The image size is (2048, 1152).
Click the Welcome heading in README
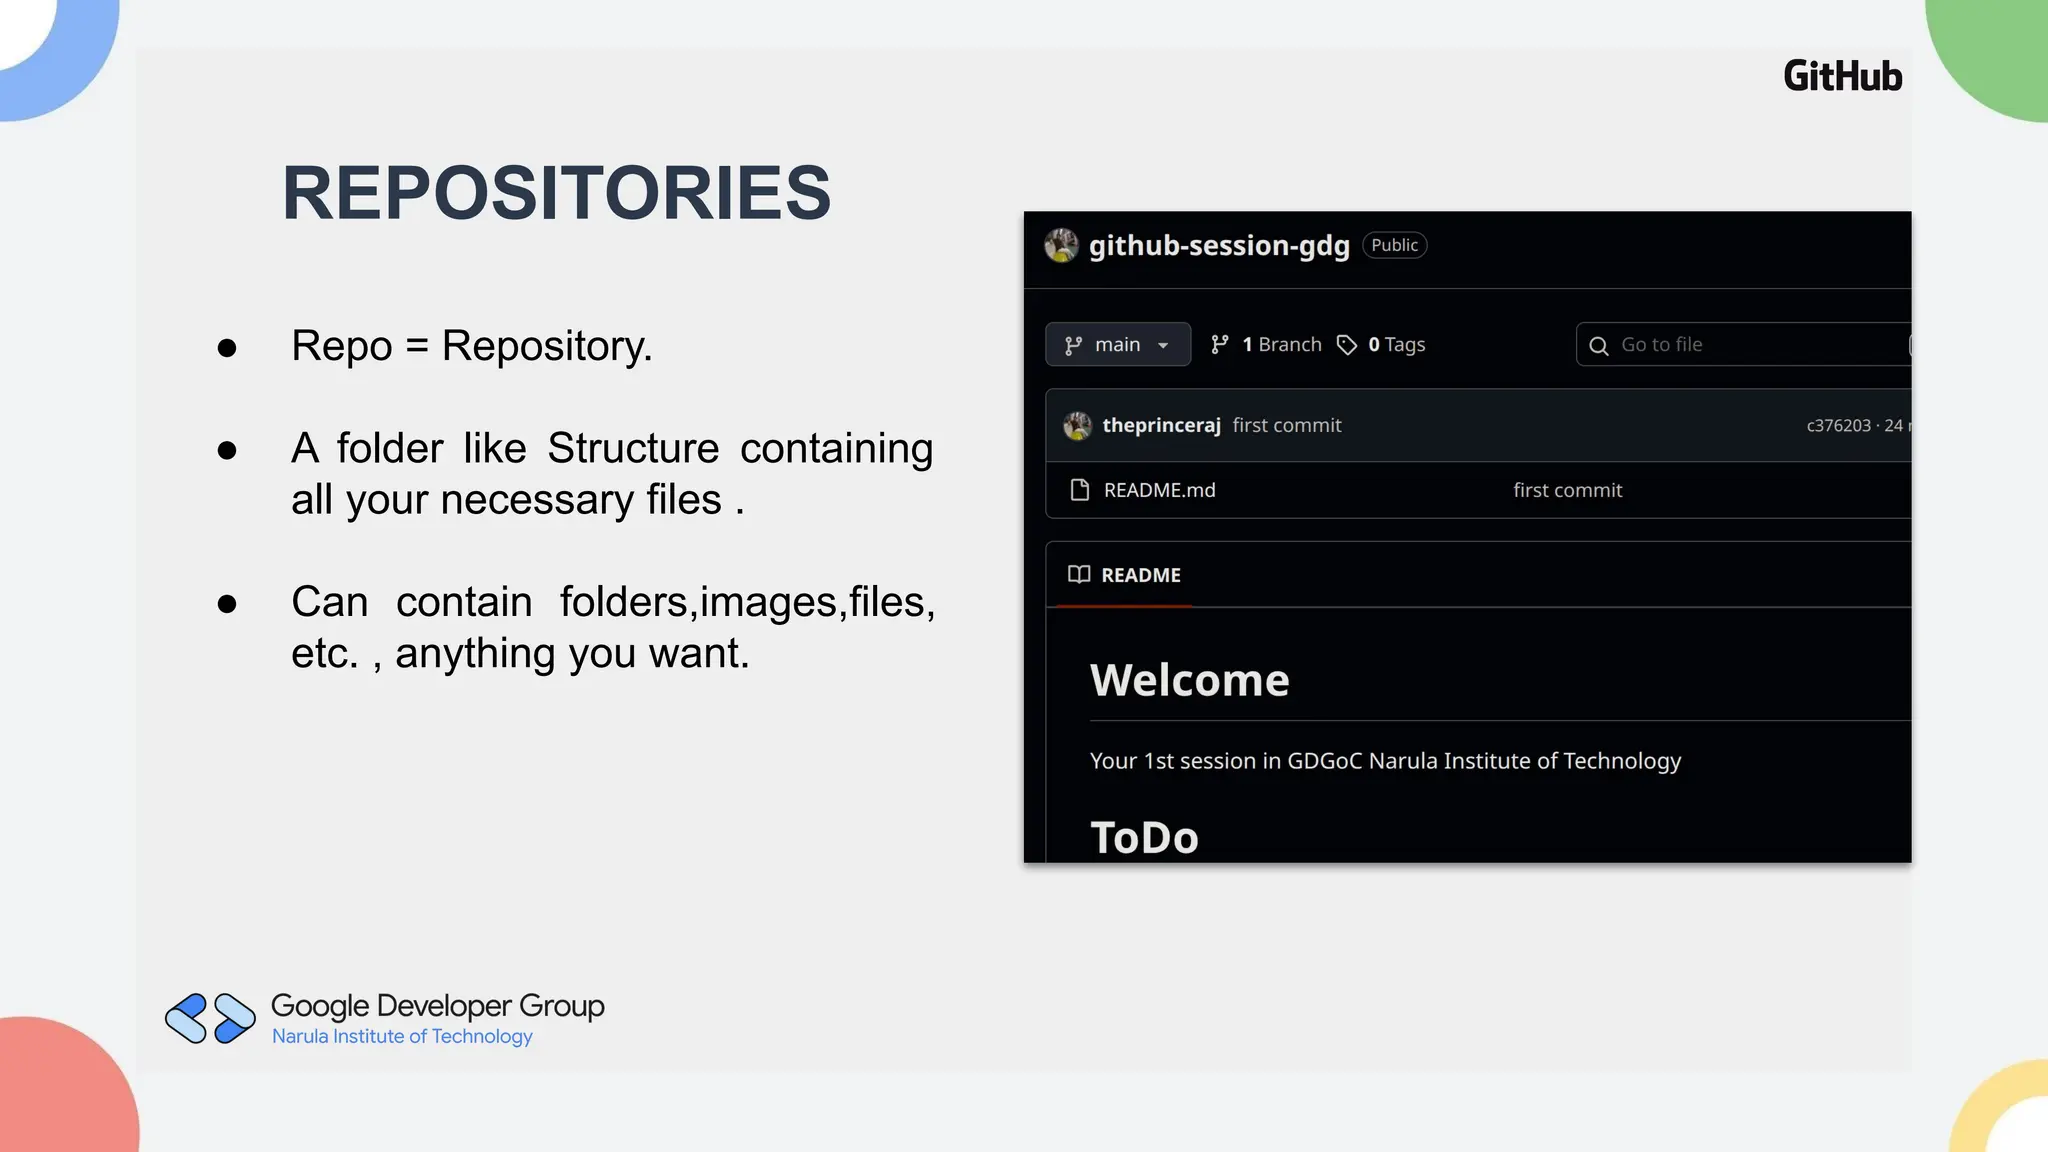(x=1189, y=680)
